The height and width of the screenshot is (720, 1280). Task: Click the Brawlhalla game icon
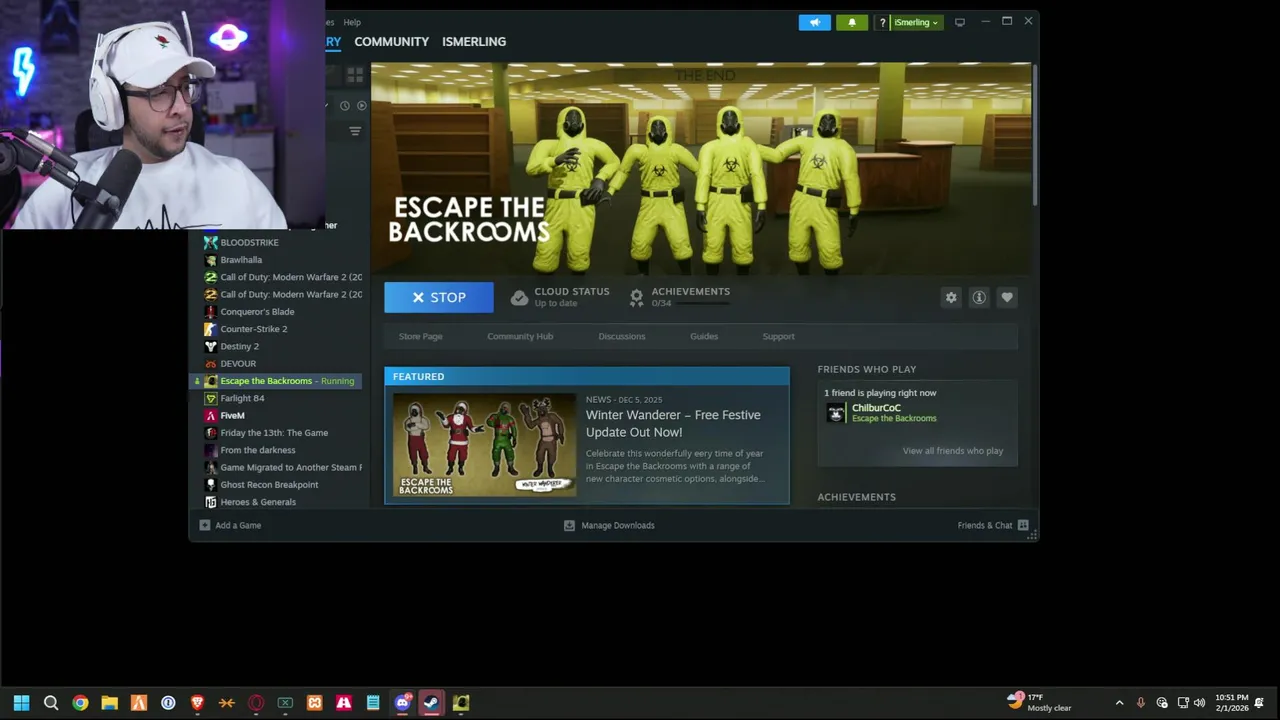point(210,260)
